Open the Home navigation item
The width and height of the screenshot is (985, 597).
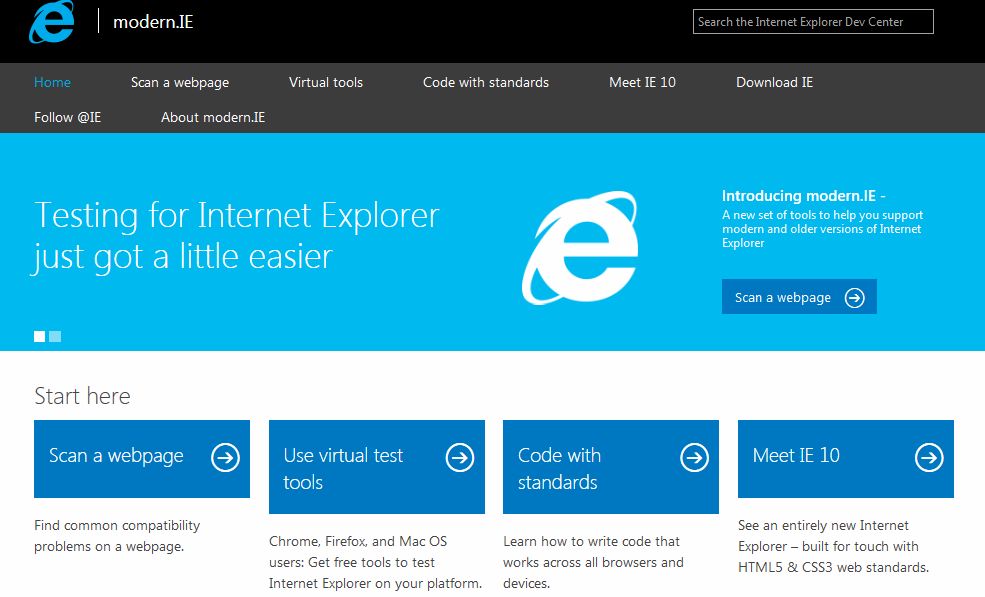pos(52,82)
